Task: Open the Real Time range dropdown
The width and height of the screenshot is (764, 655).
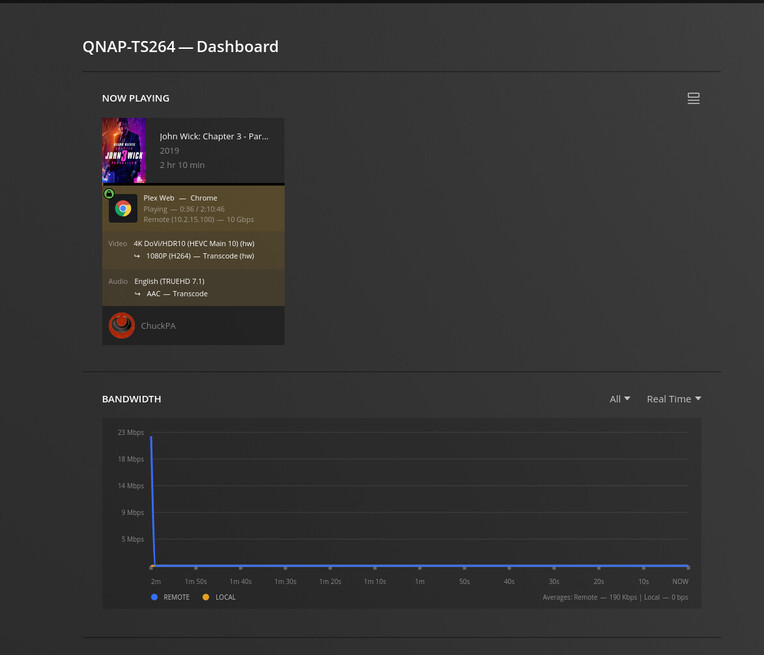Action: 674,399
